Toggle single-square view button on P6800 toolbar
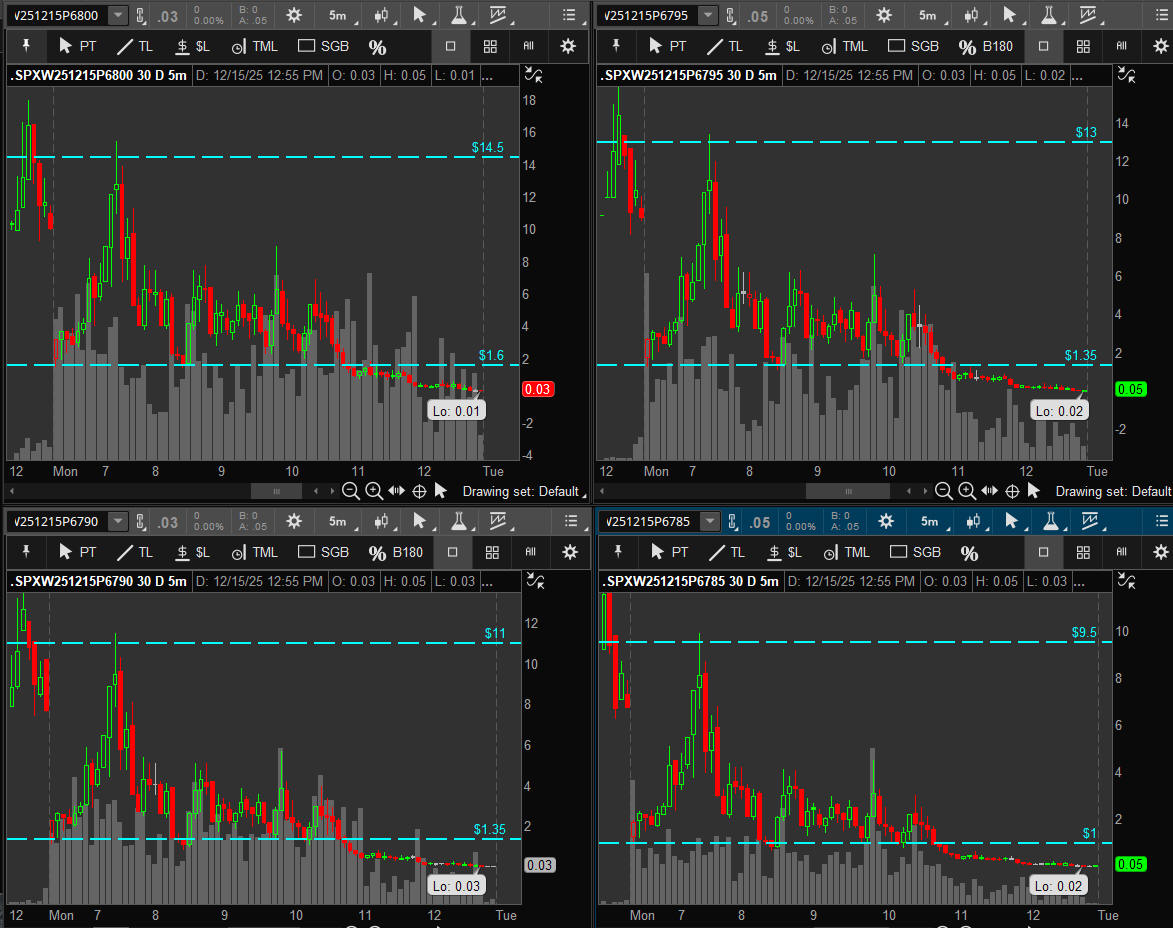The height and width of the screenshot is (928, 1173). point(450,47)
